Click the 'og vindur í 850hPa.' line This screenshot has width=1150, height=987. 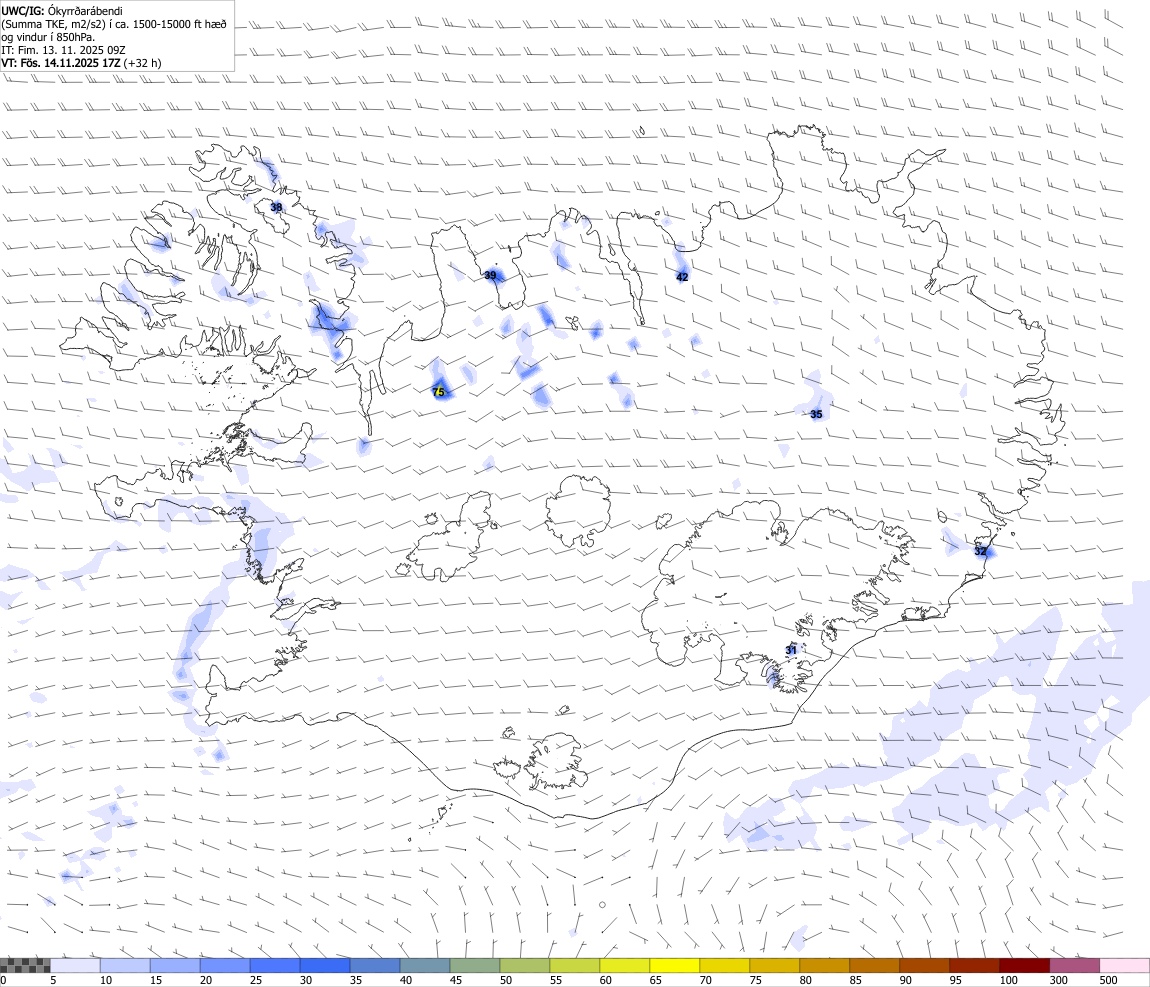48,37
